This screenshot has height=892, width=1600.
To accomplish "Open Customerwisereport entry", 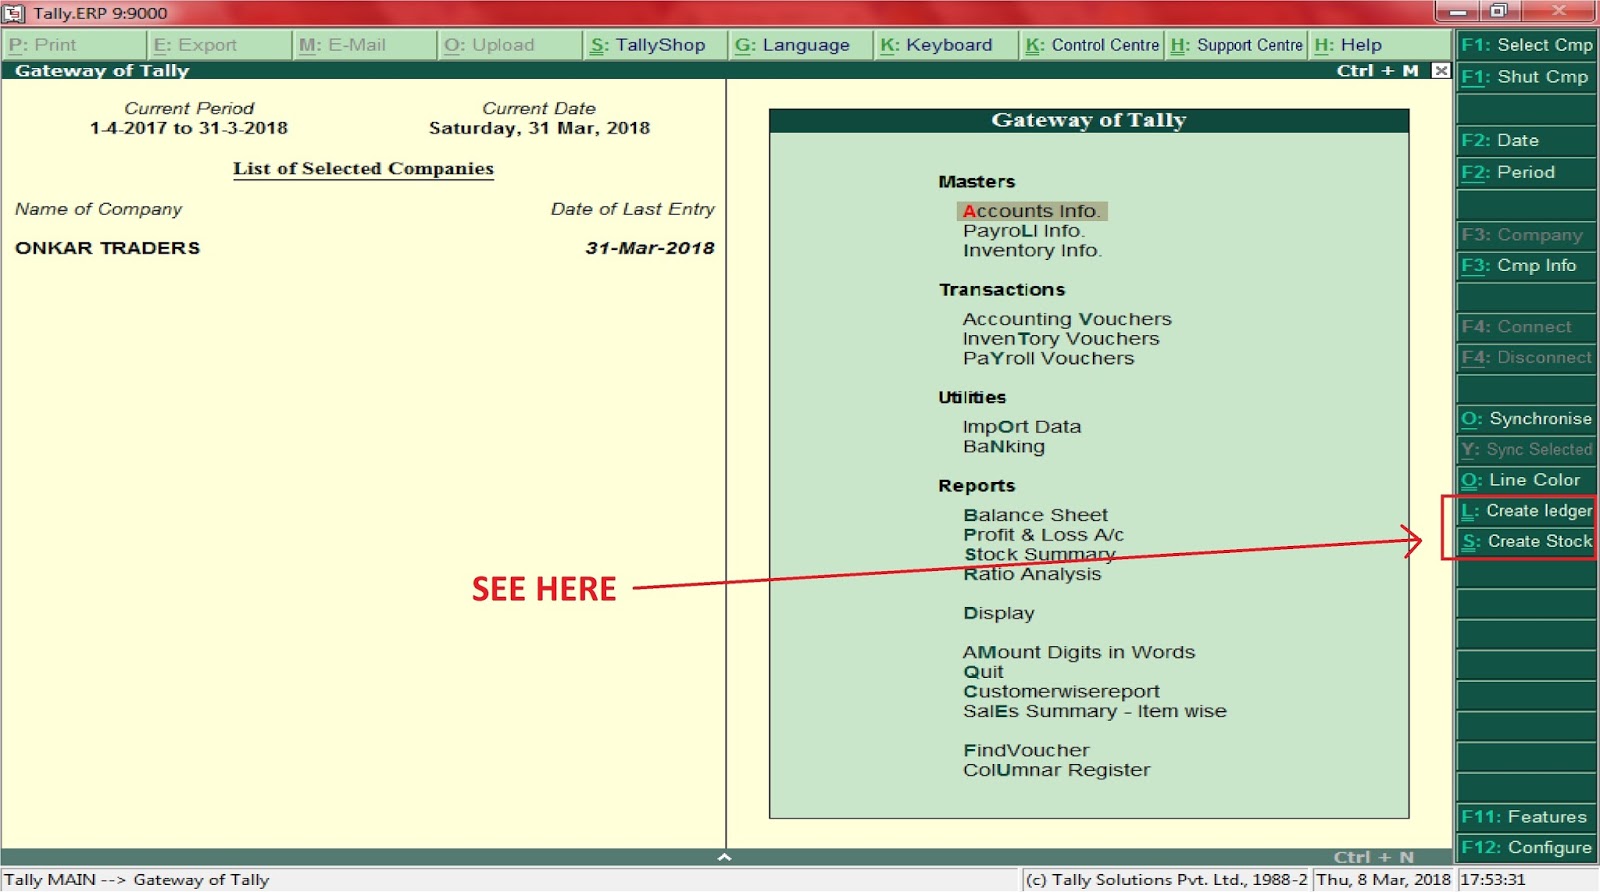I will (x=1062, y=692).
